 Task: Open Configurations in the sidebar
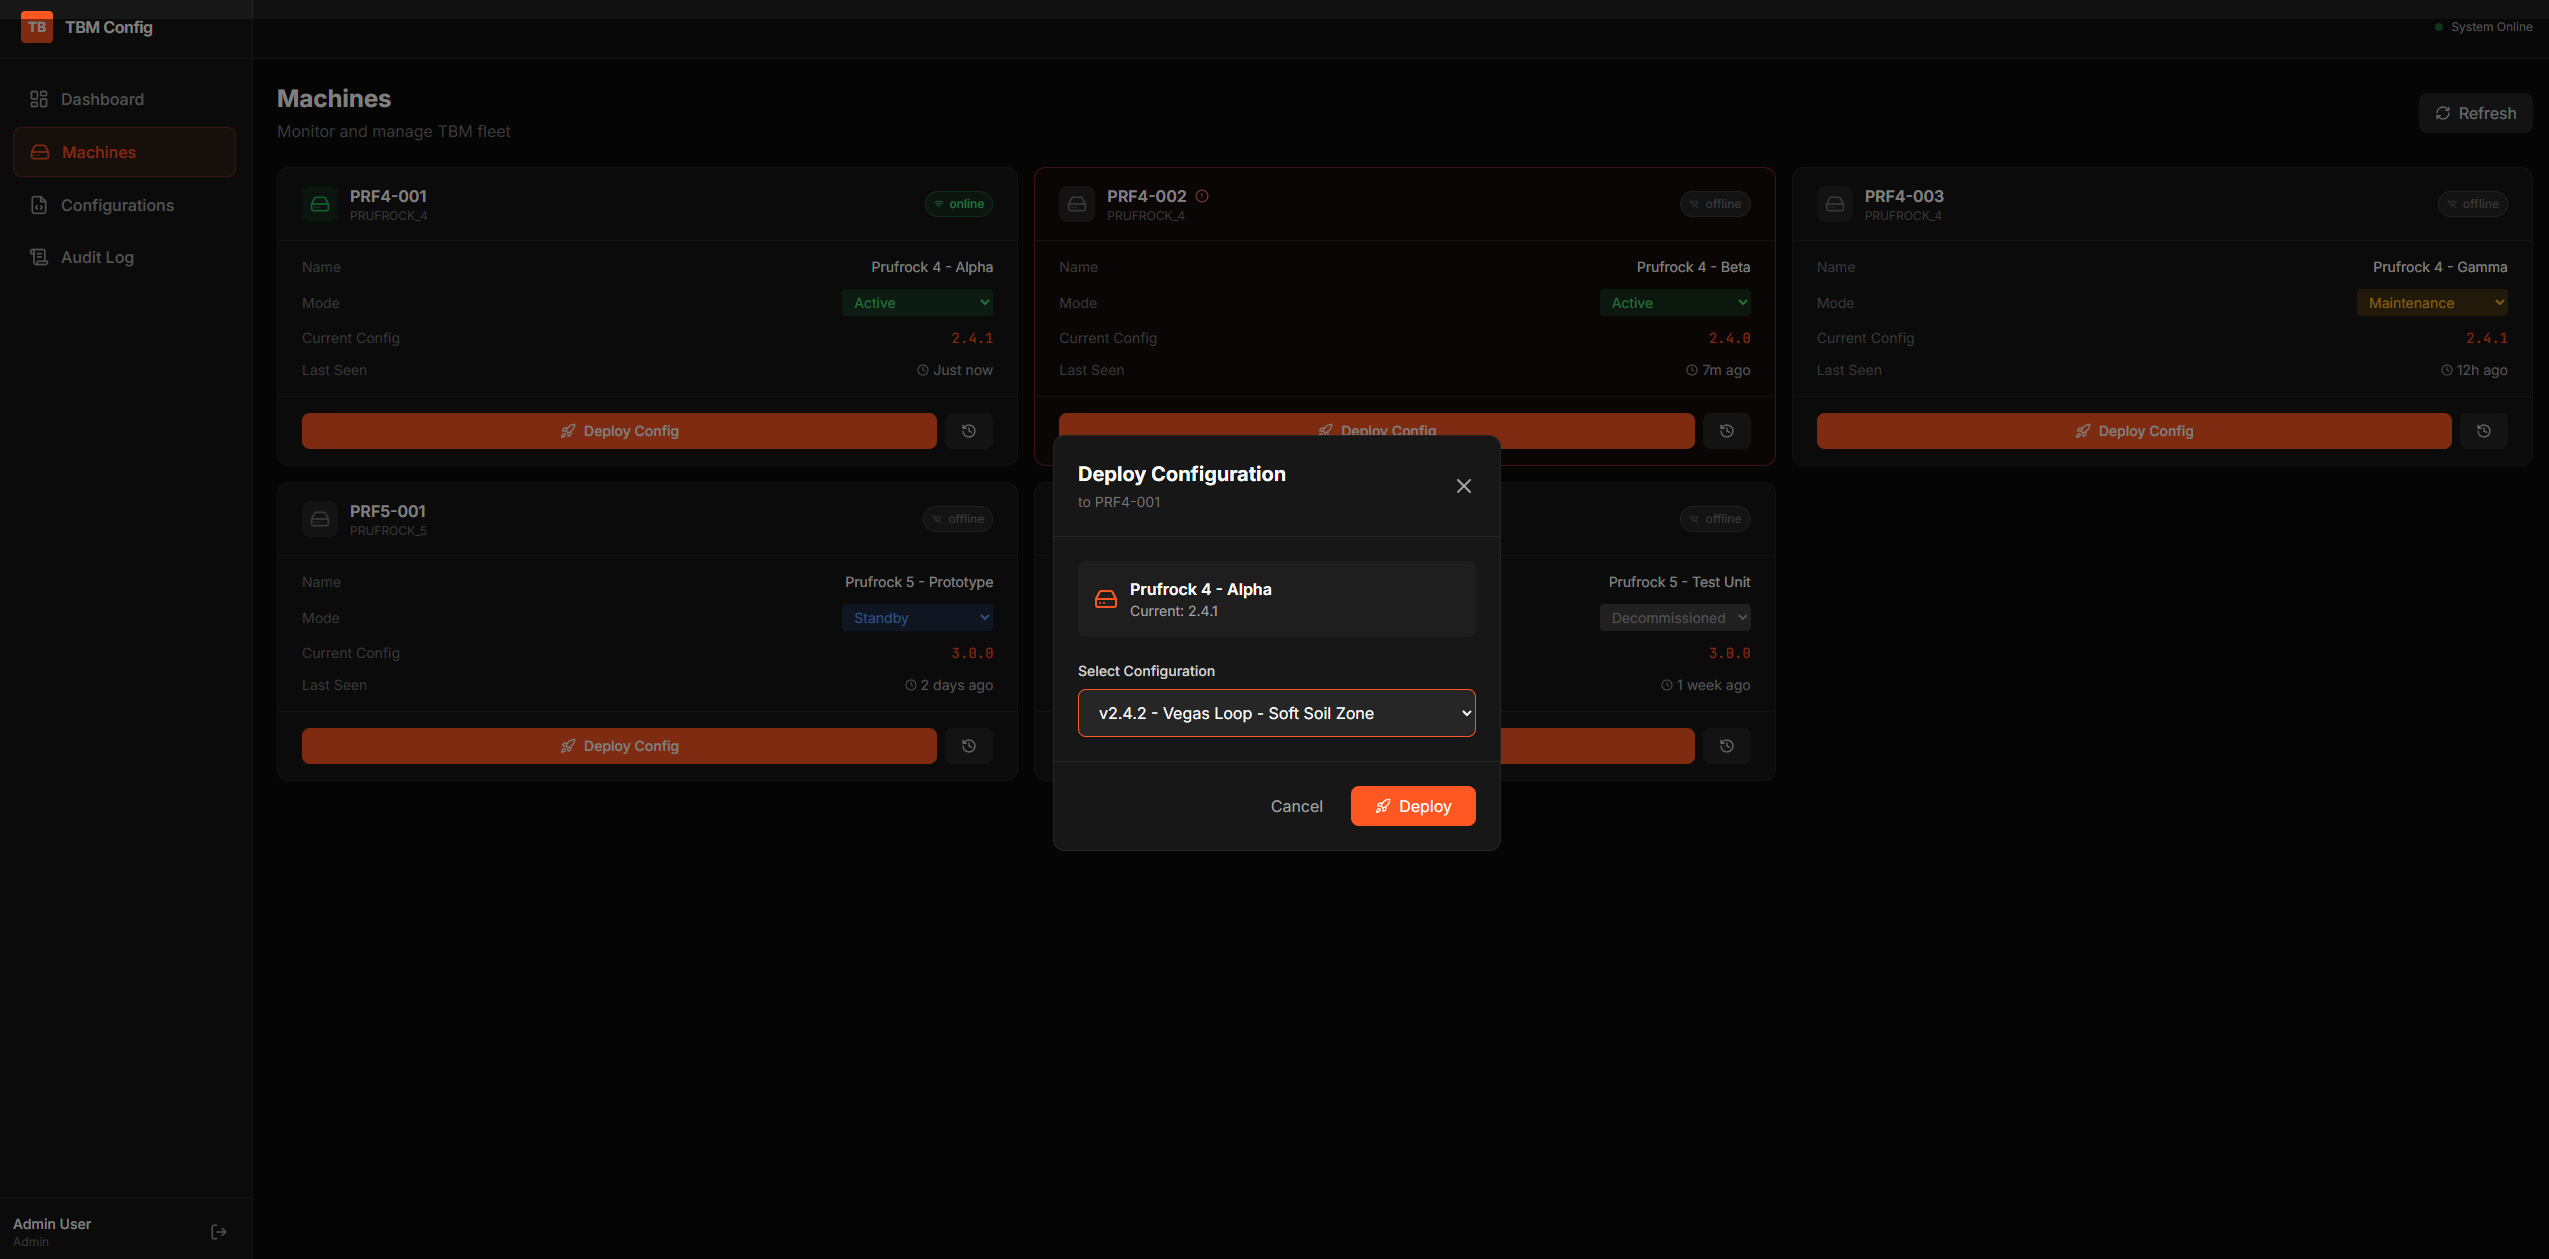pos(124,205)
